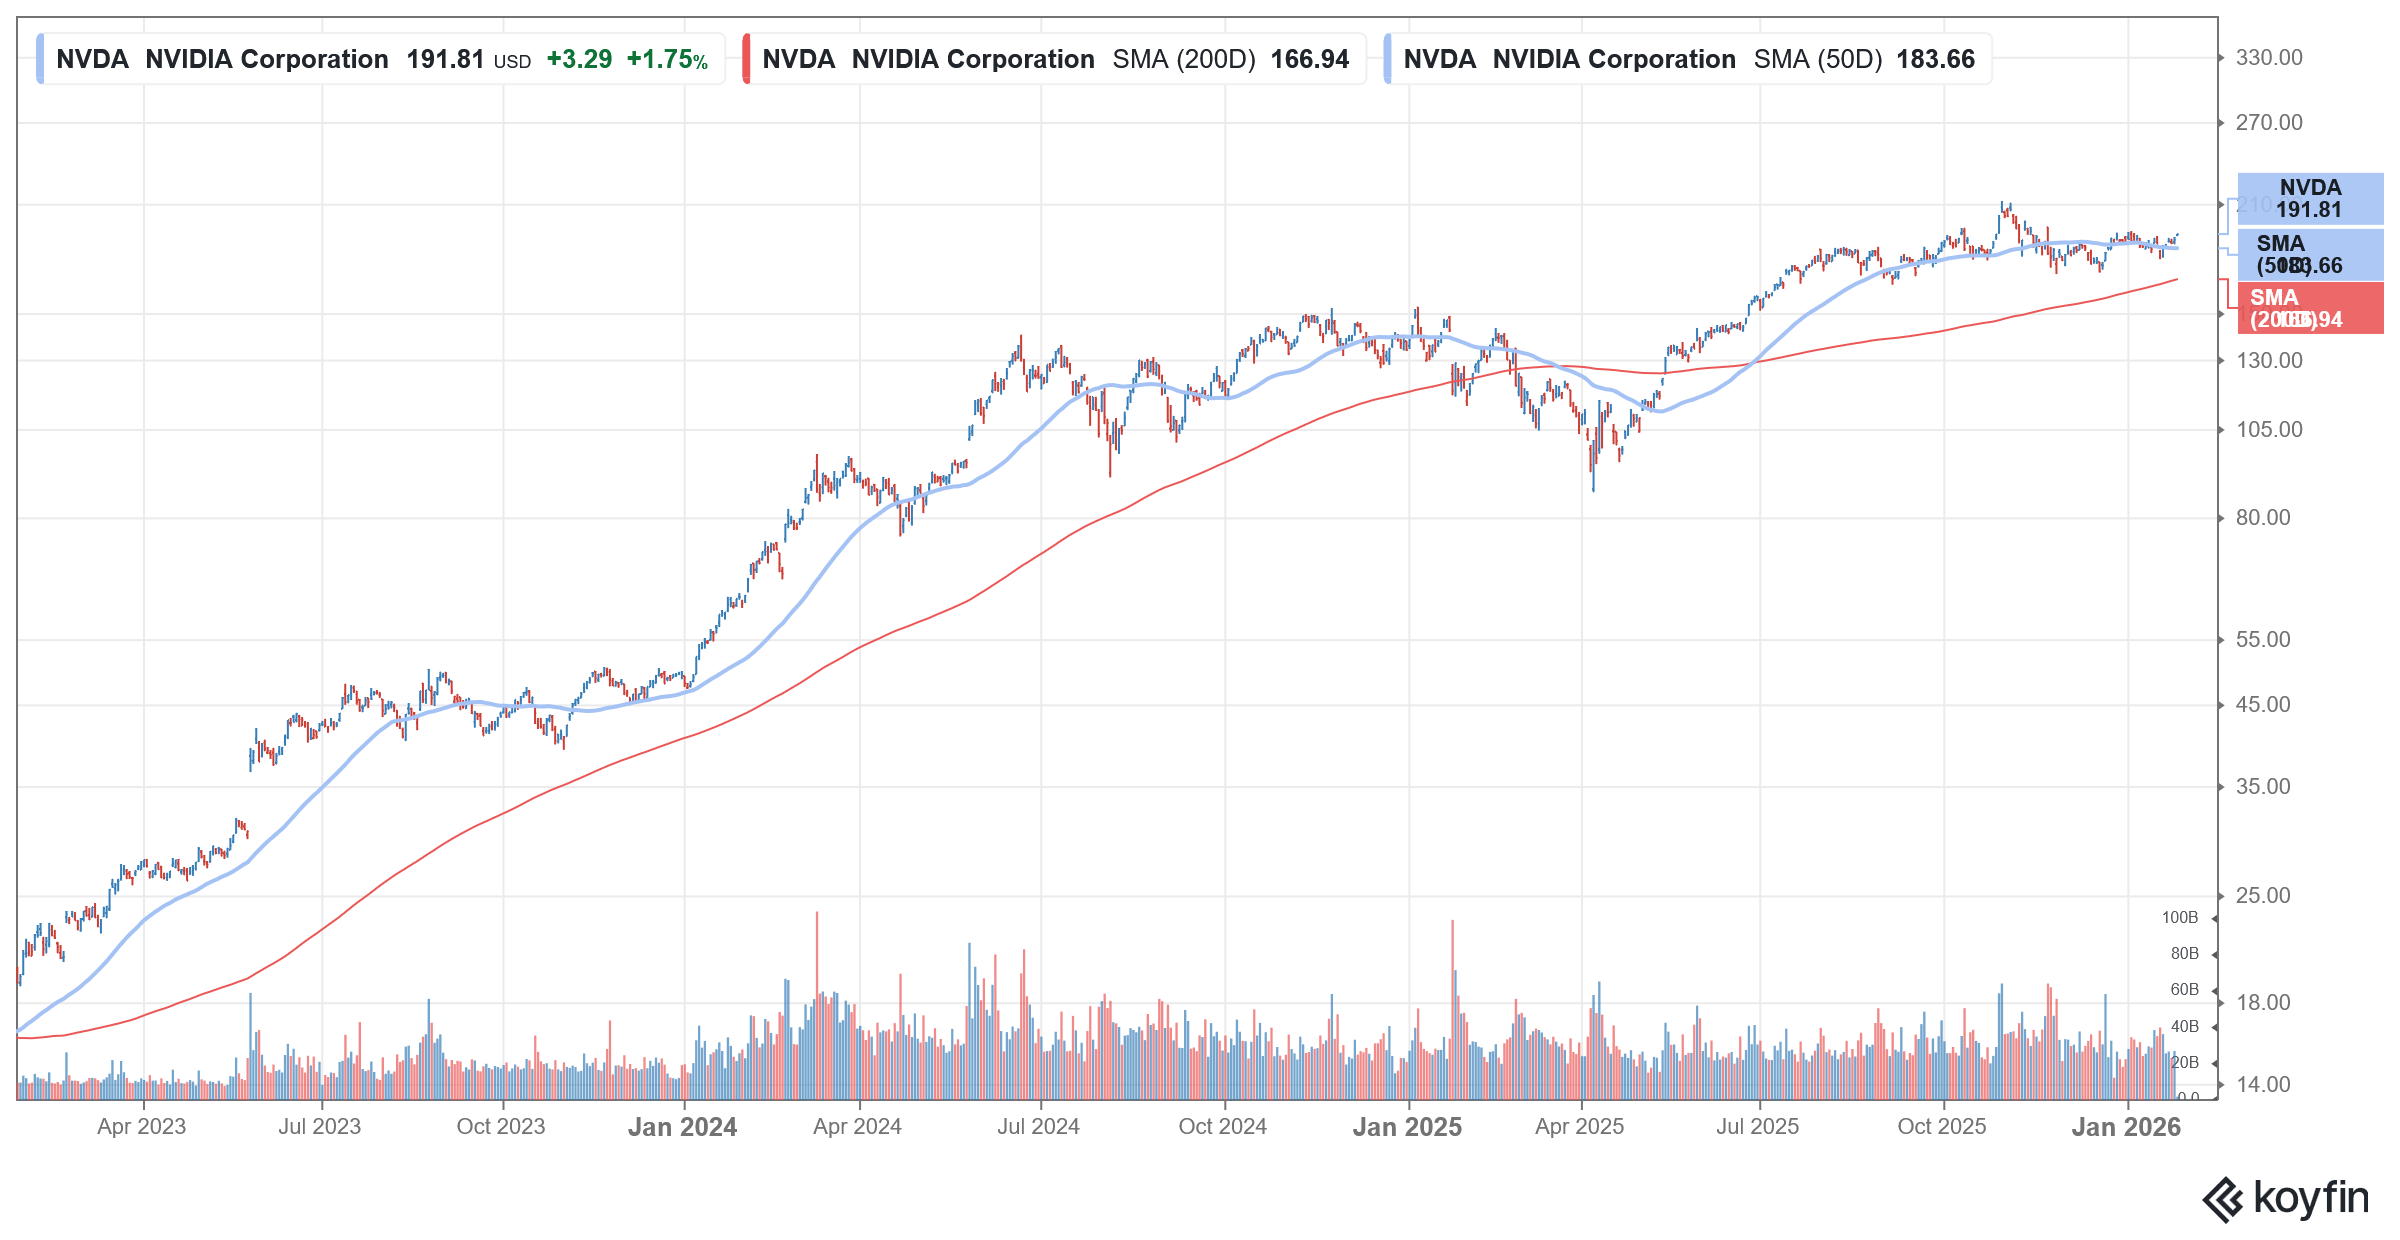Click the red SMA (200D) axis tag
Viewport: 2400px width, 1240px height.
point(2309,309)
